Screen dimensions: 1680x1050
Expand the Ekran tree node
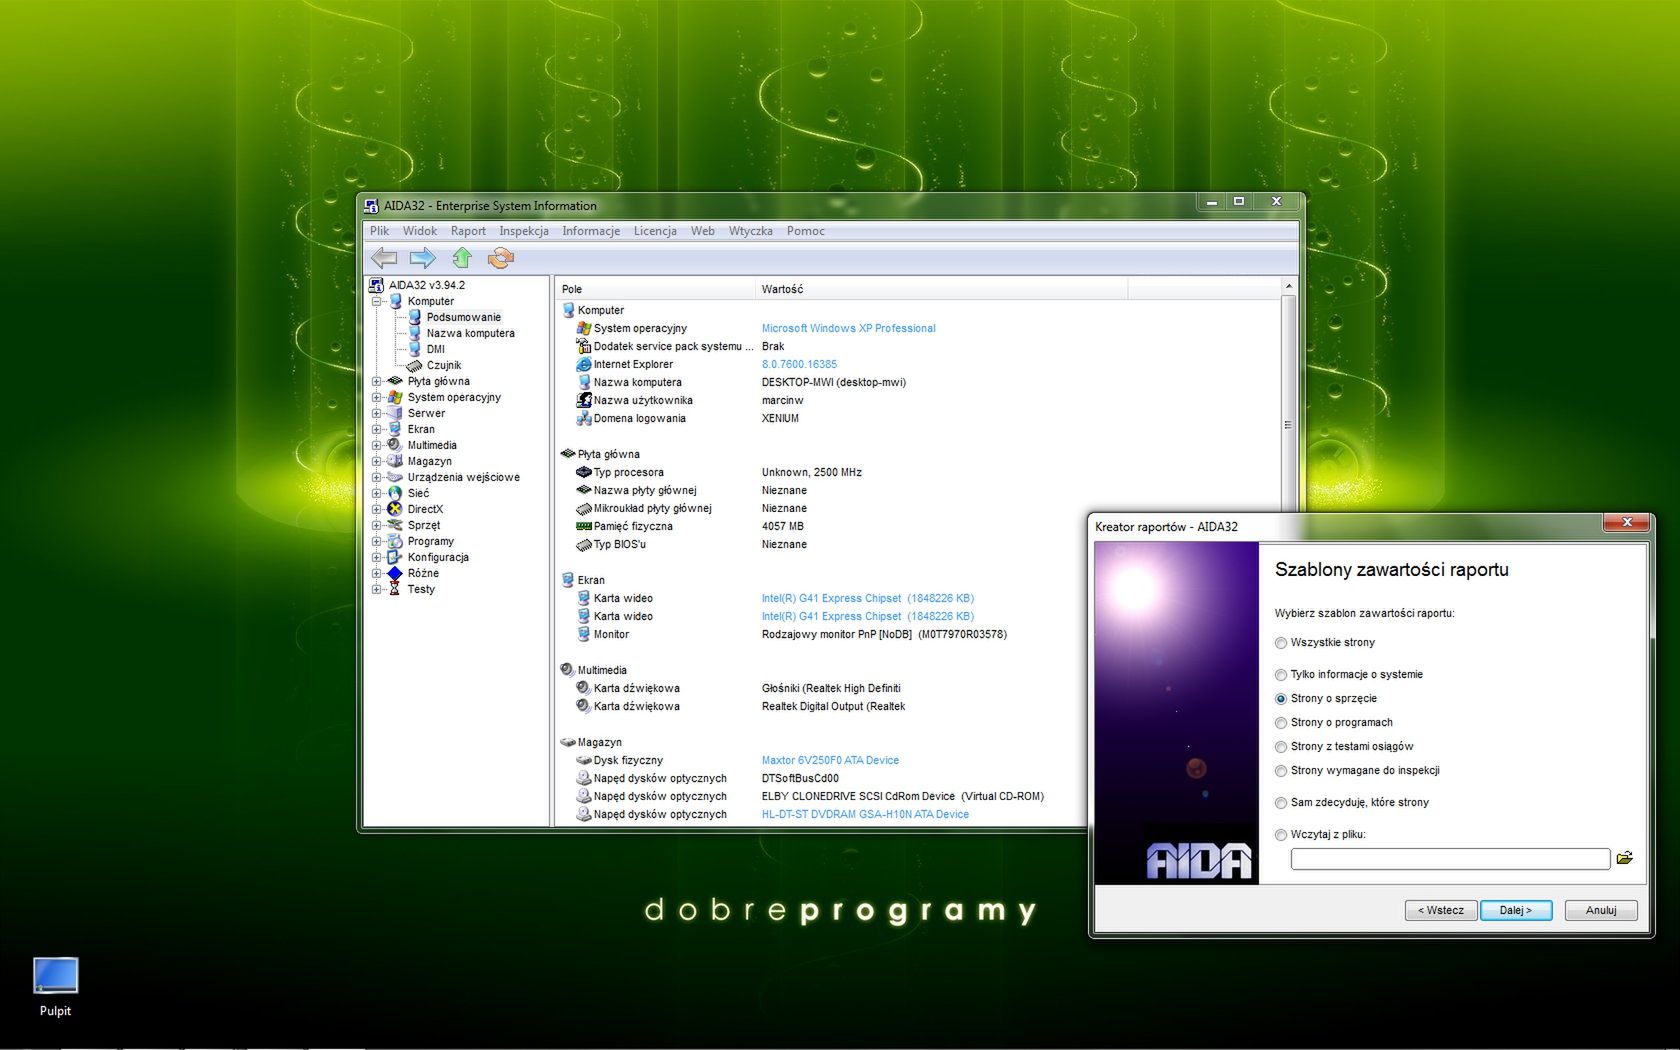[377, 429]
